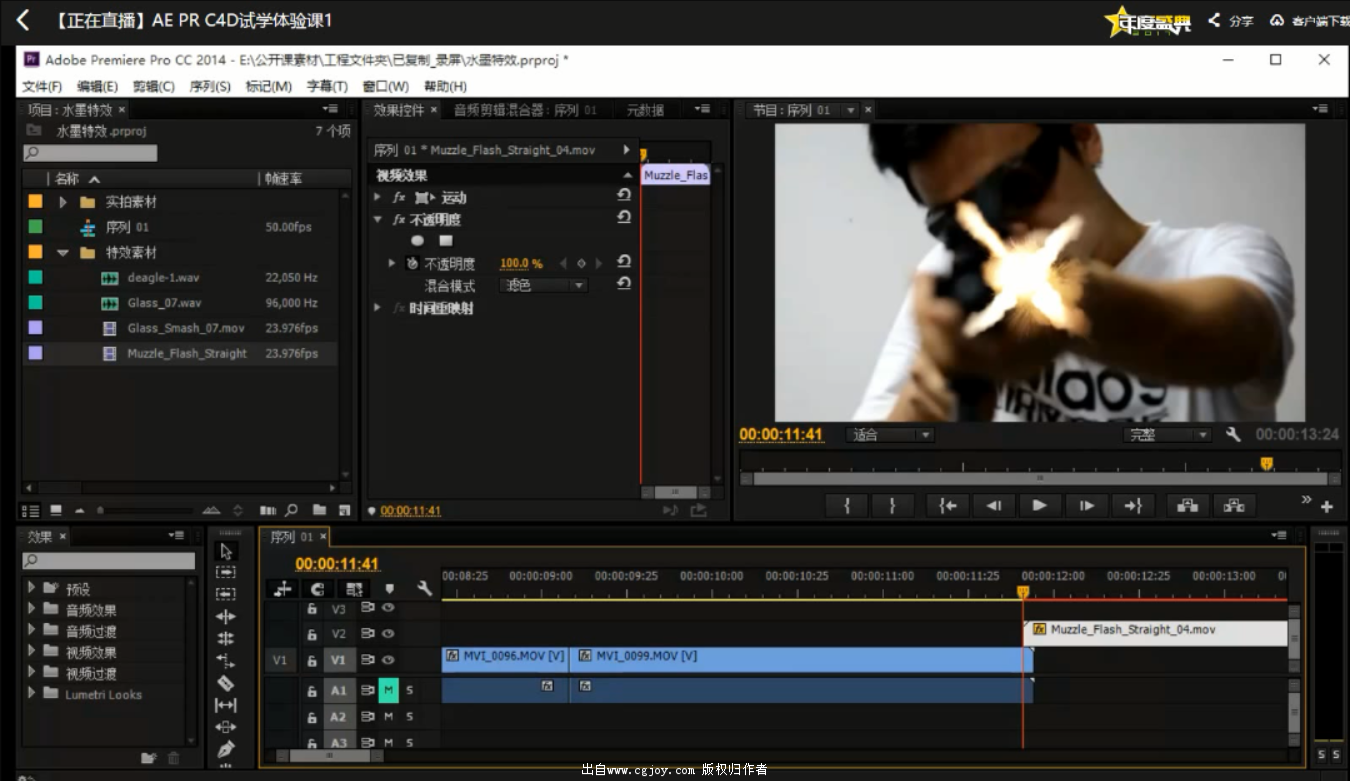1350x781 pixels.
Task: Open timeline display settings wrench
Action: 424,589
